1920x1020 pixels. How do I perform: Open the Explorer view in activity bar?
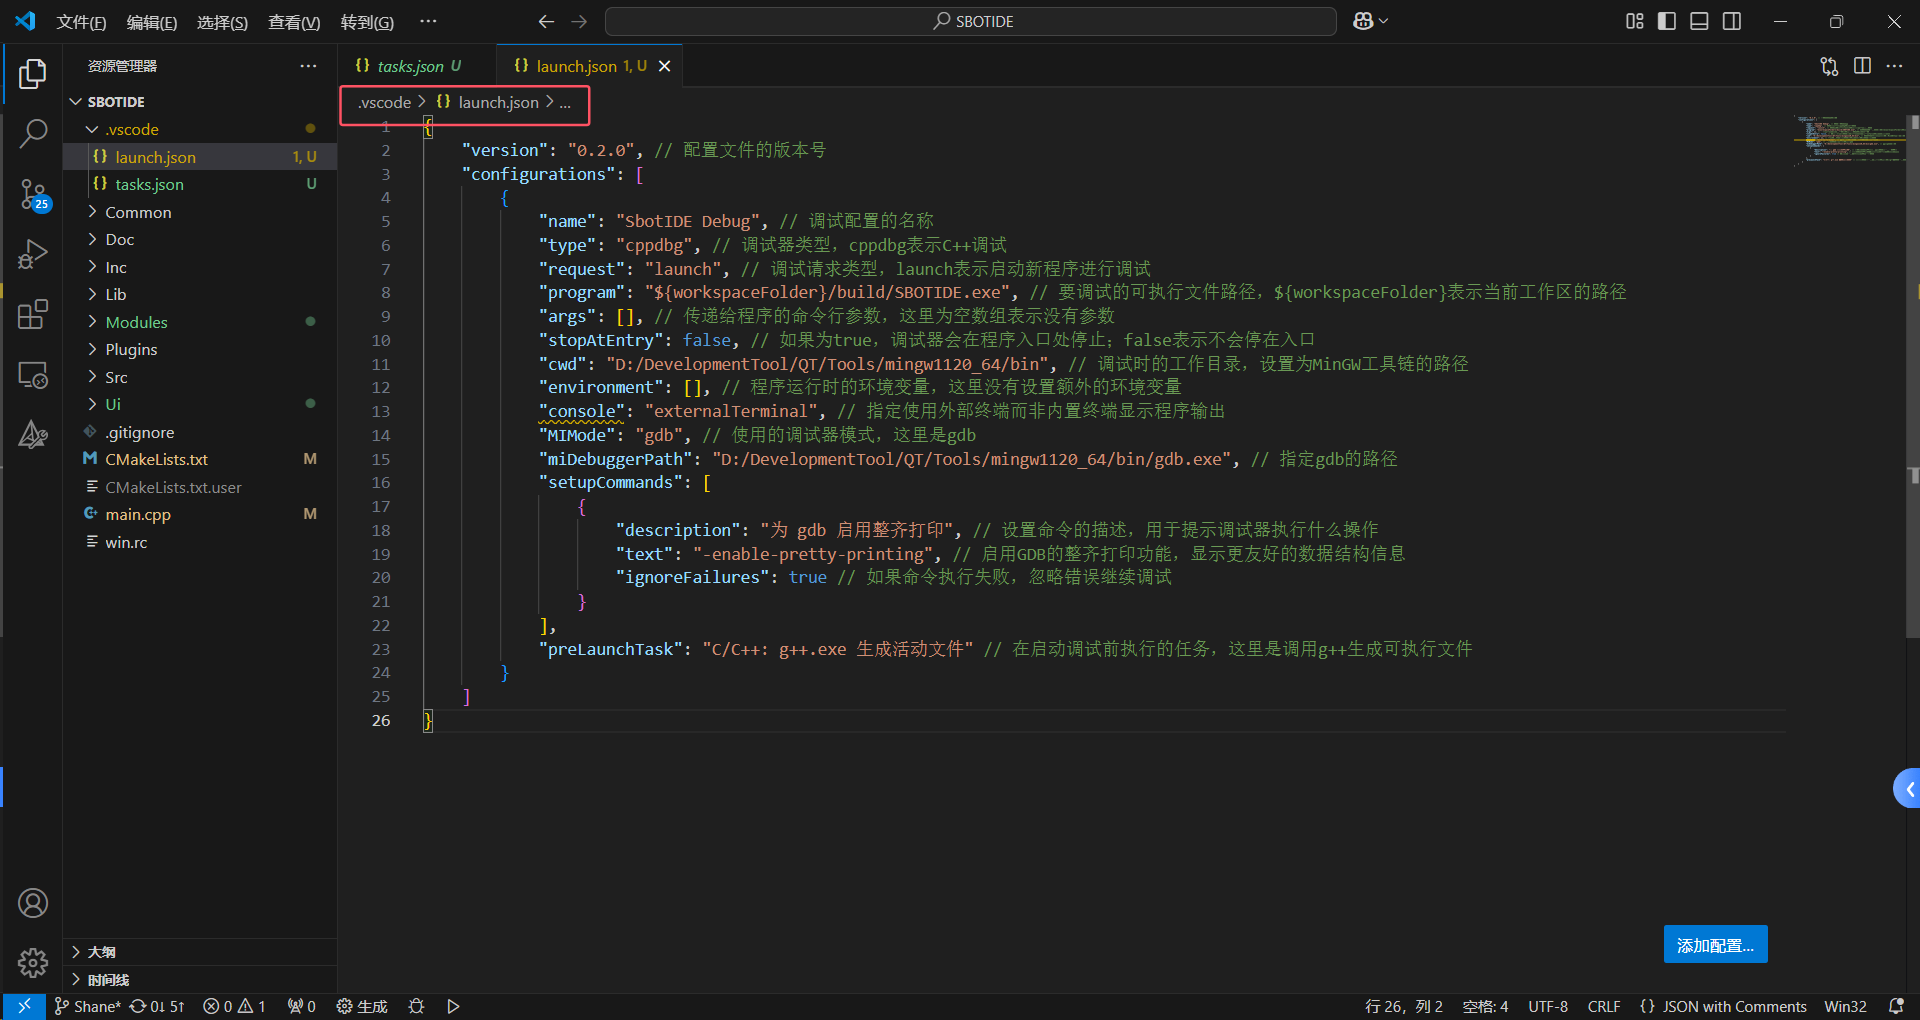pos(33,74)
